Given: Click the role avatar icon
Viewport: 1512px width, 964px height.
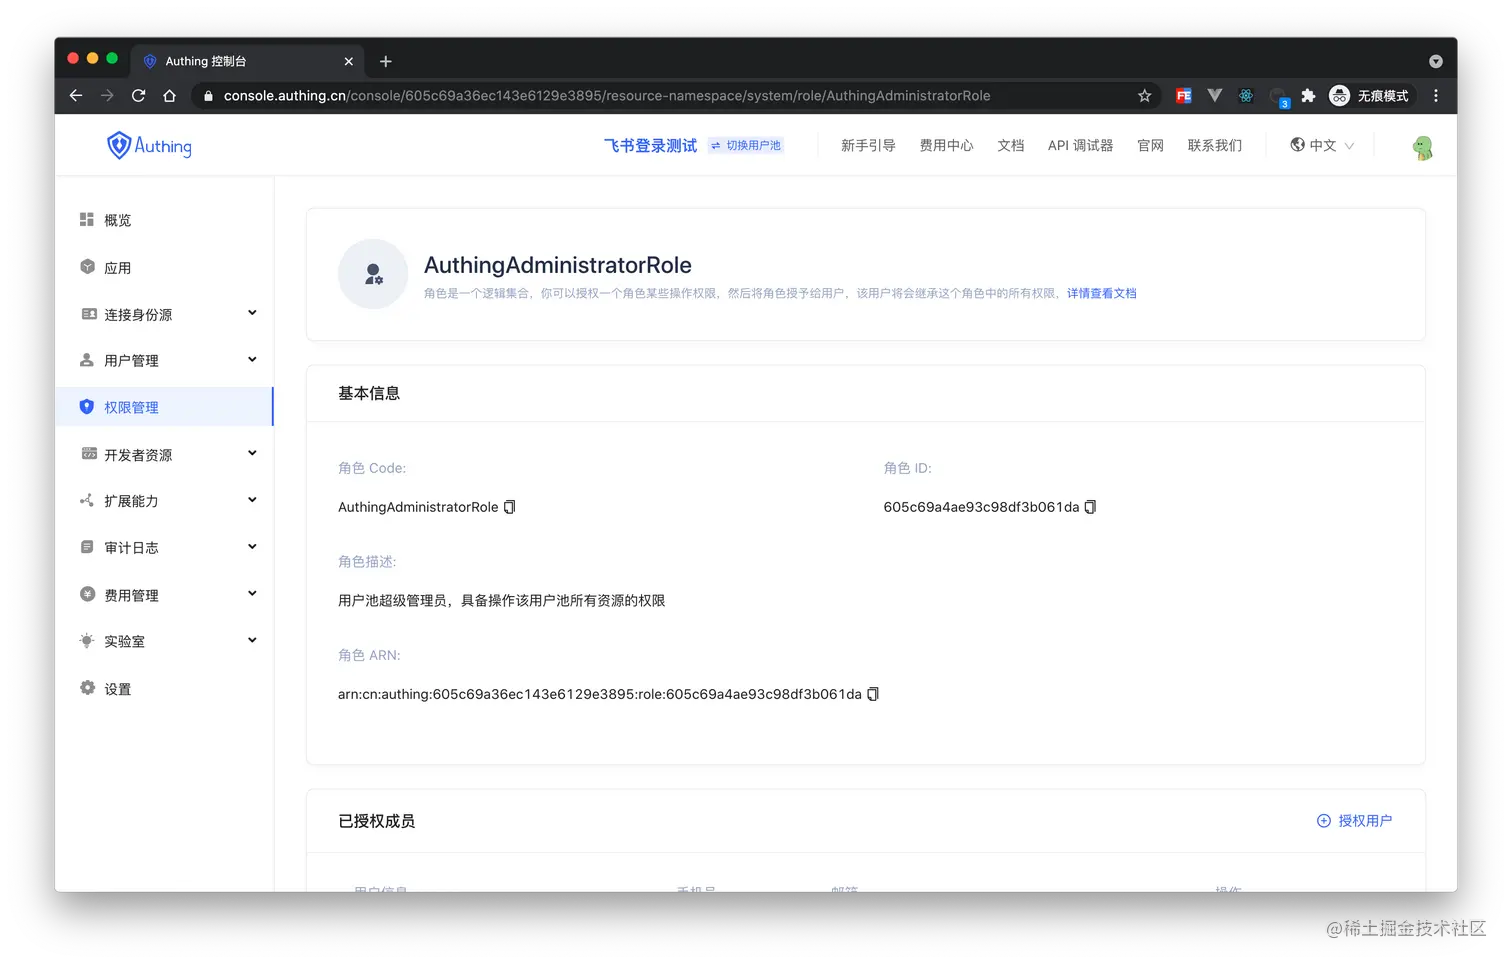Looking at the screenshot, I should [x=373, y=274].
